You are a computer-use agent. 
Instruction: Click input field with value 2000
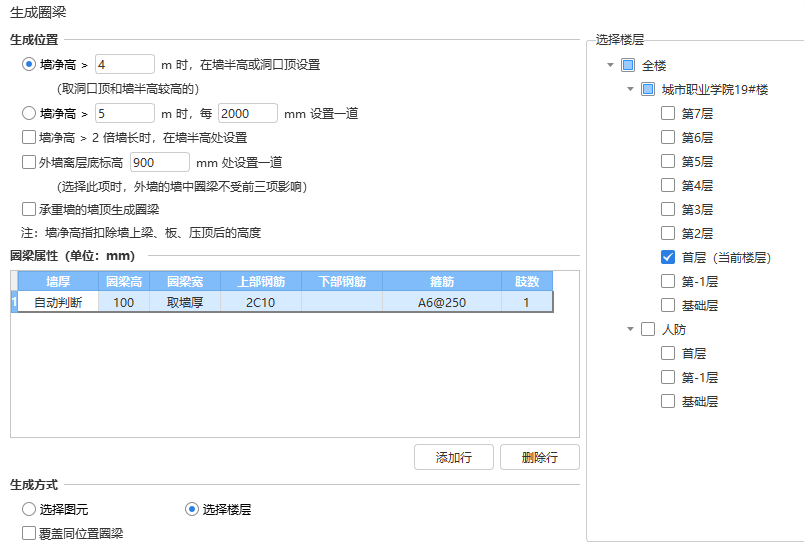[x=248, y=113]
